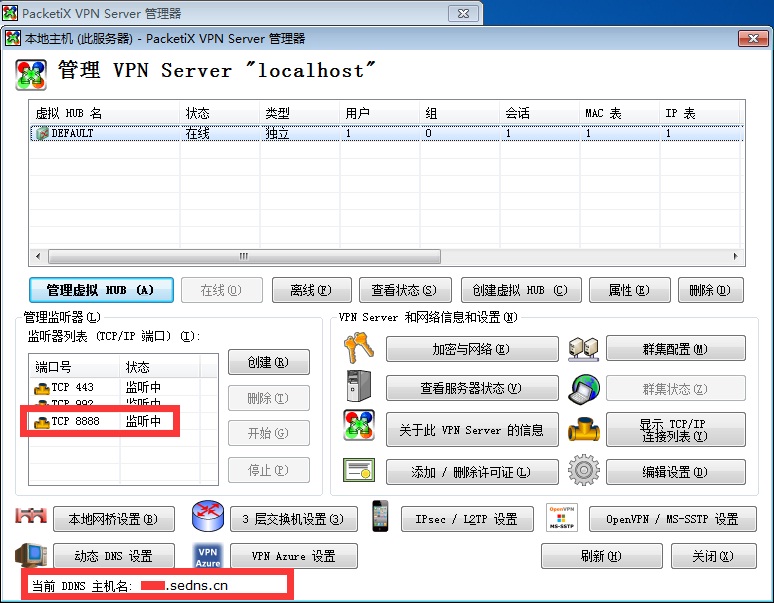Viewport: 774px width, 603px height.
Task: Click the OpenVPN MS-SSTP logo icon
Action: pos(562,518)
